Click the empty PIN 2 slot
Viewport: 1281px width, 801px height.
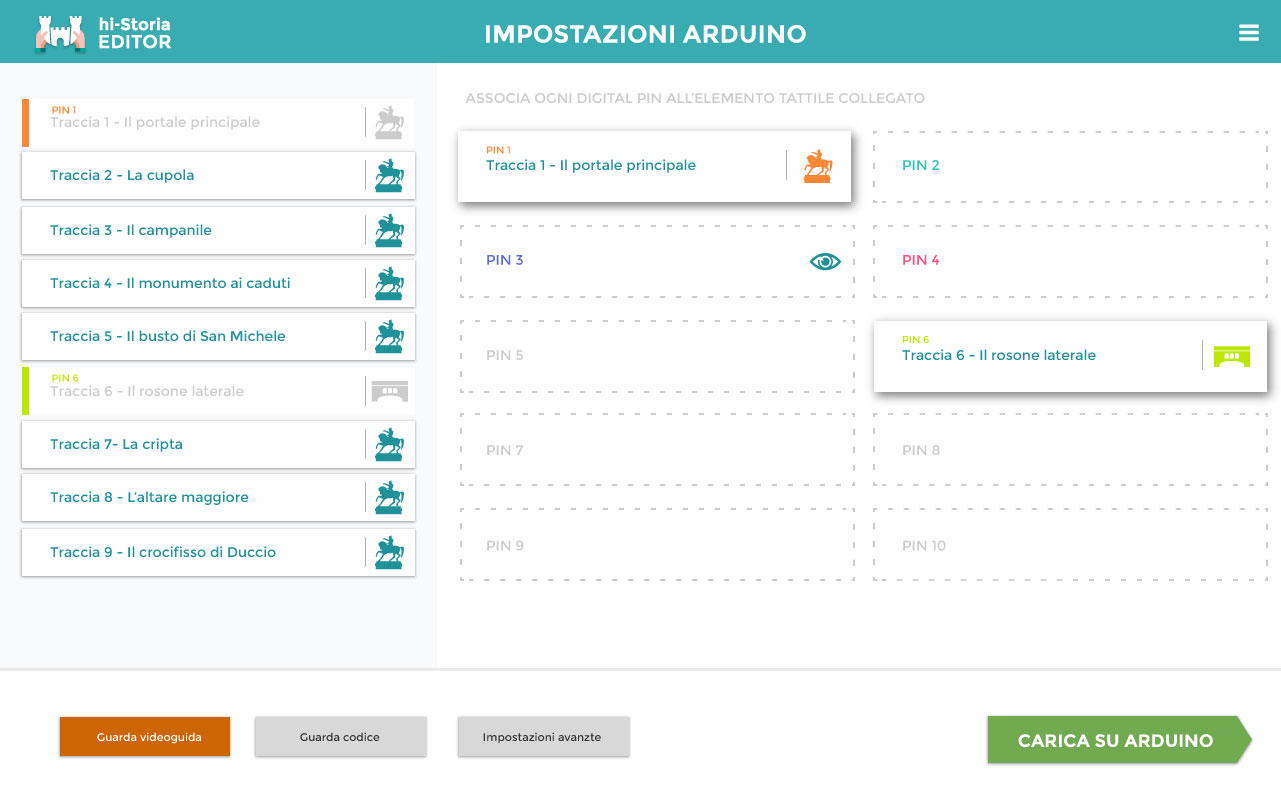[x=1070, y=166]
